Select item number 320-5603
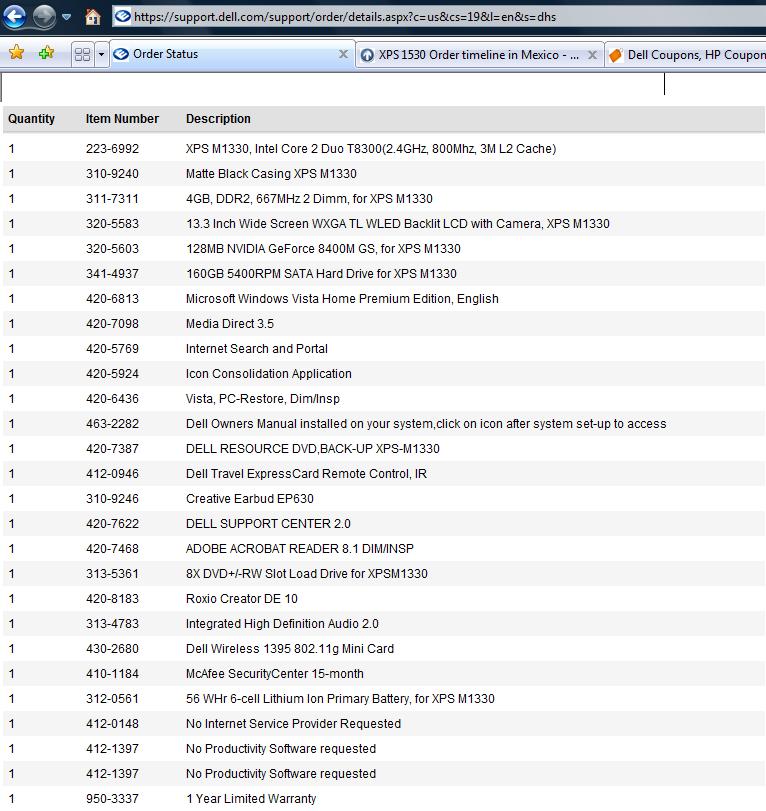Image resolution: width=766 pixels, height=811 pixels. (112, 249)
